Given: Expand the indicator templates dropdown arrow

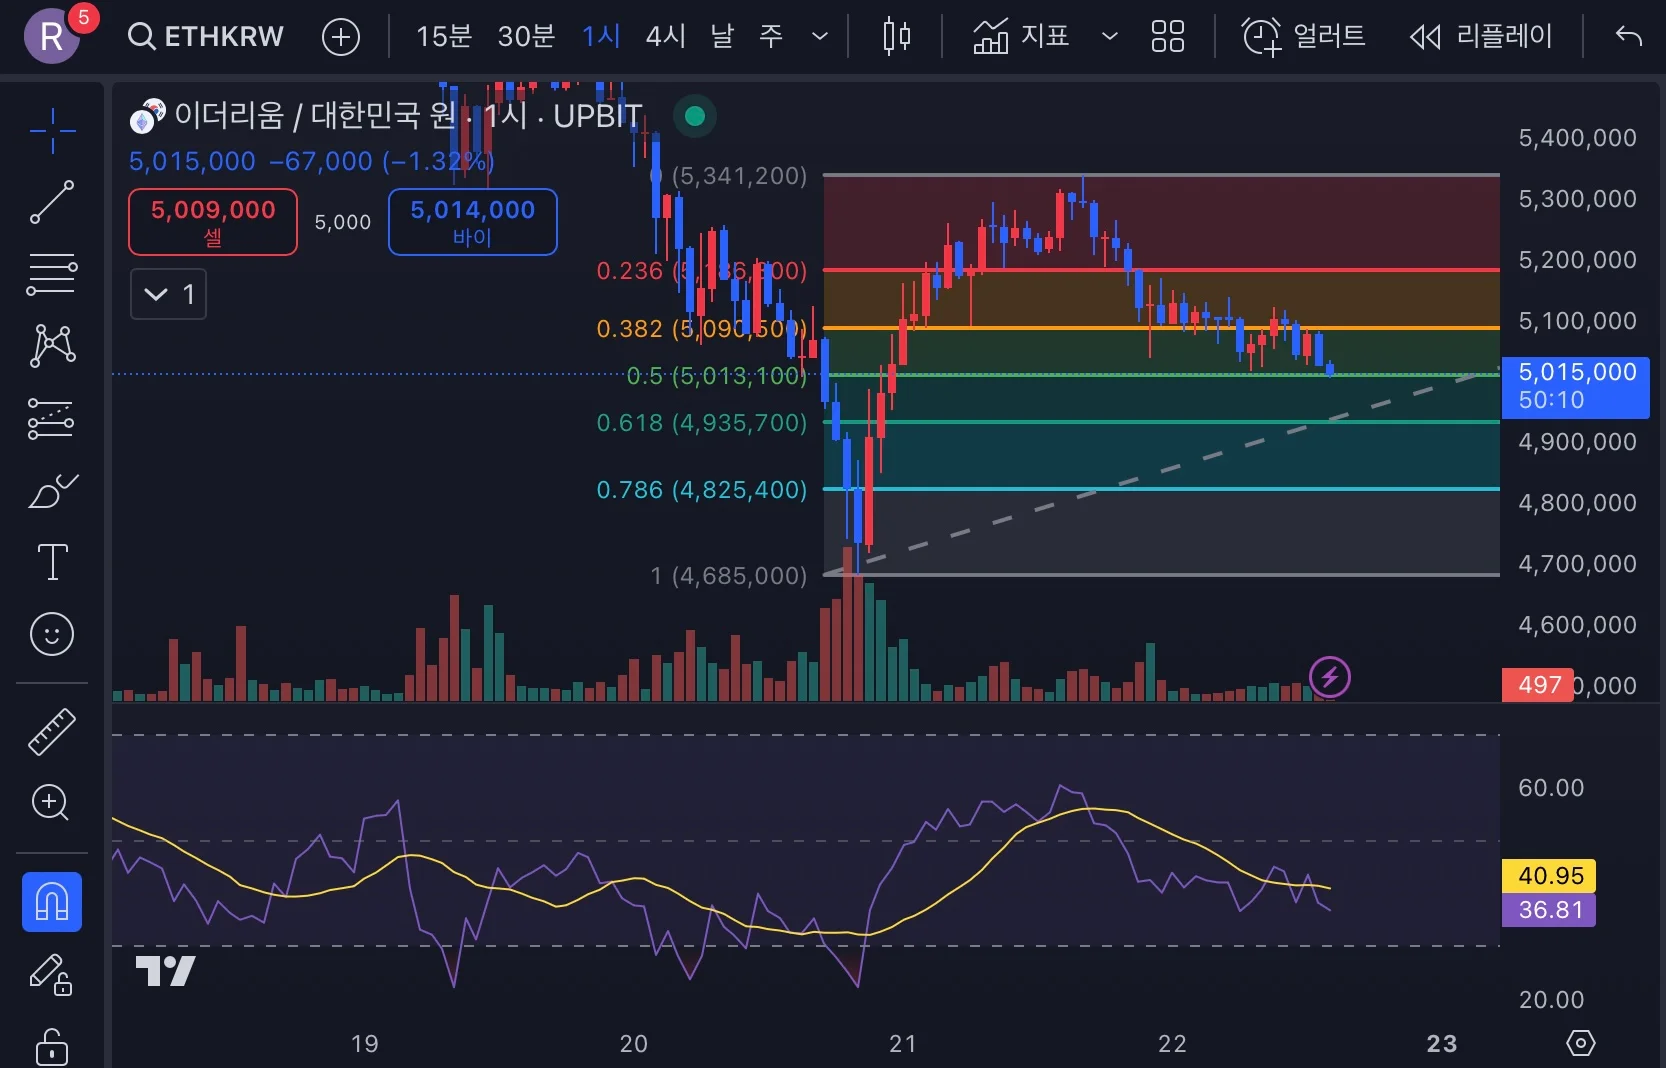Looking at the screenshot, I should point(1109,37).
